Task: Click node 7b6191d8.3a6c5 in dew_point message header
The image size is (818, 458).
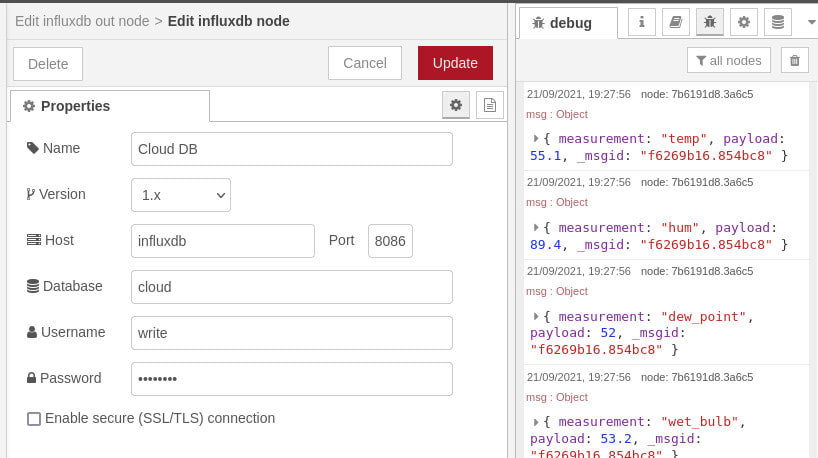Action: [x=697, y=271]
